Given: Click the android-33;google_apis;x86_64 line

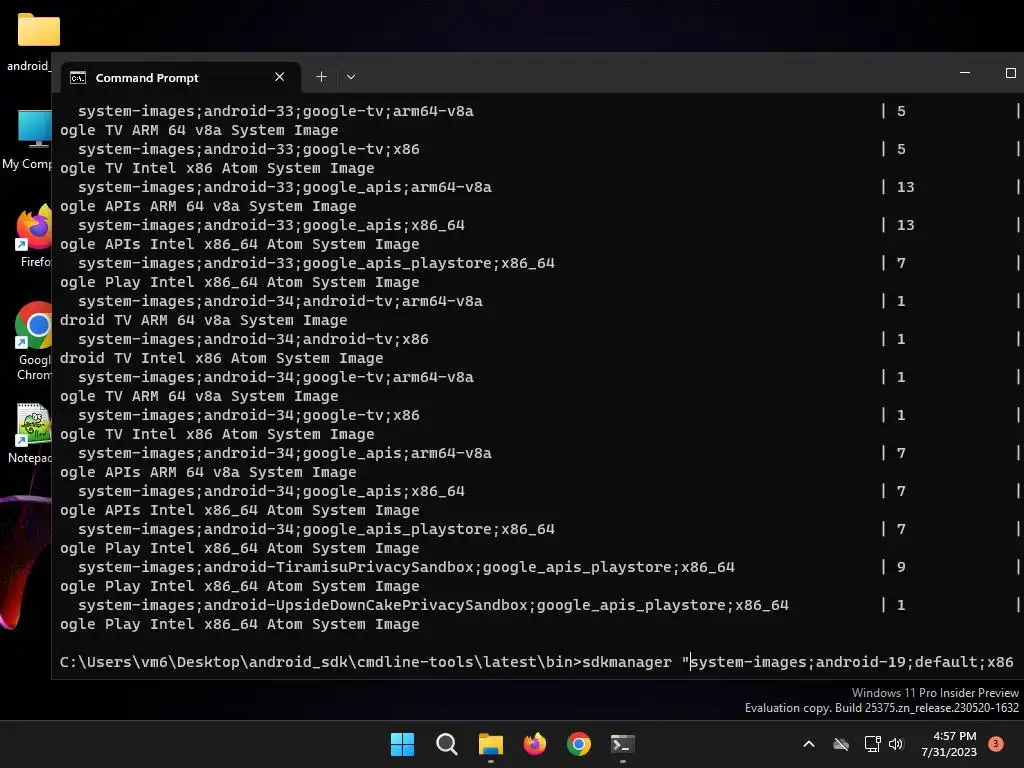Looking at the screenshot, I should (271, 225).
